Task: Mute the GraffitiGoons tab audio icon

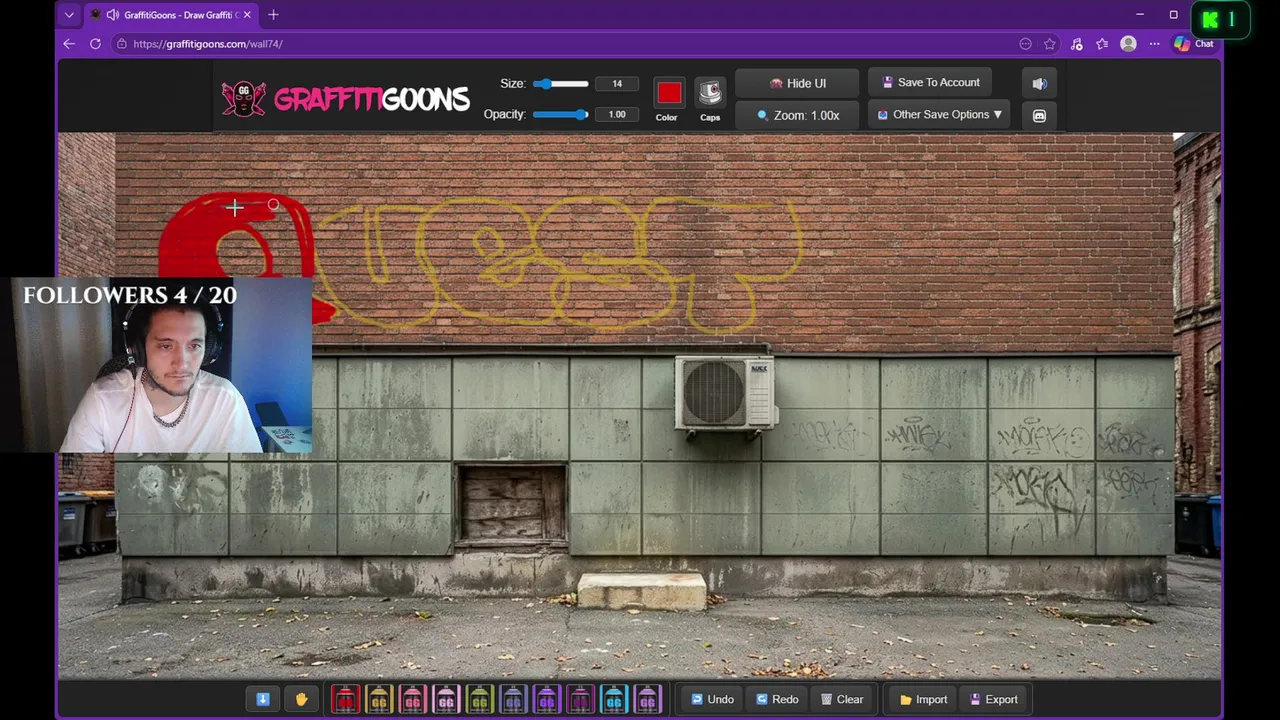Action: pyautogui.click(x=112, y=15)
